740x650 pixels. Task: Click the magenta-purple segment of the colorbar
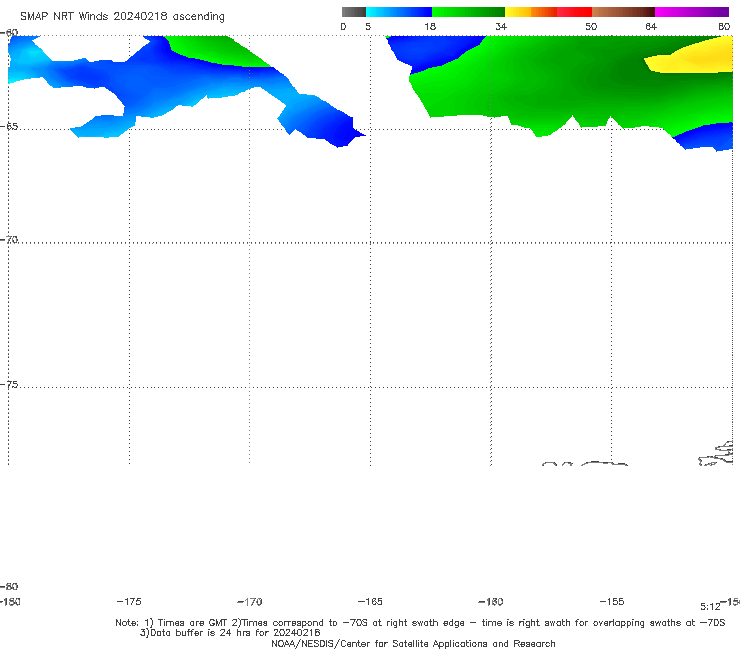point(692,12)
